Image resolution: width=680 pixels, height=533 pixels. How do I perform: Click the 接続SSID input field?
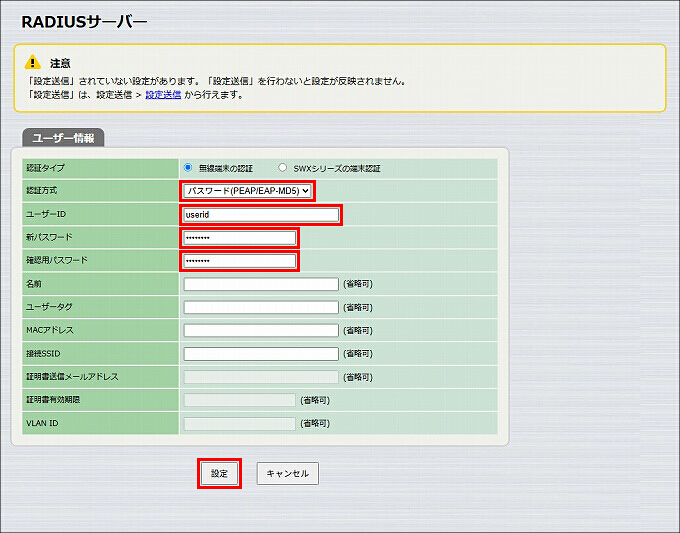261,353
